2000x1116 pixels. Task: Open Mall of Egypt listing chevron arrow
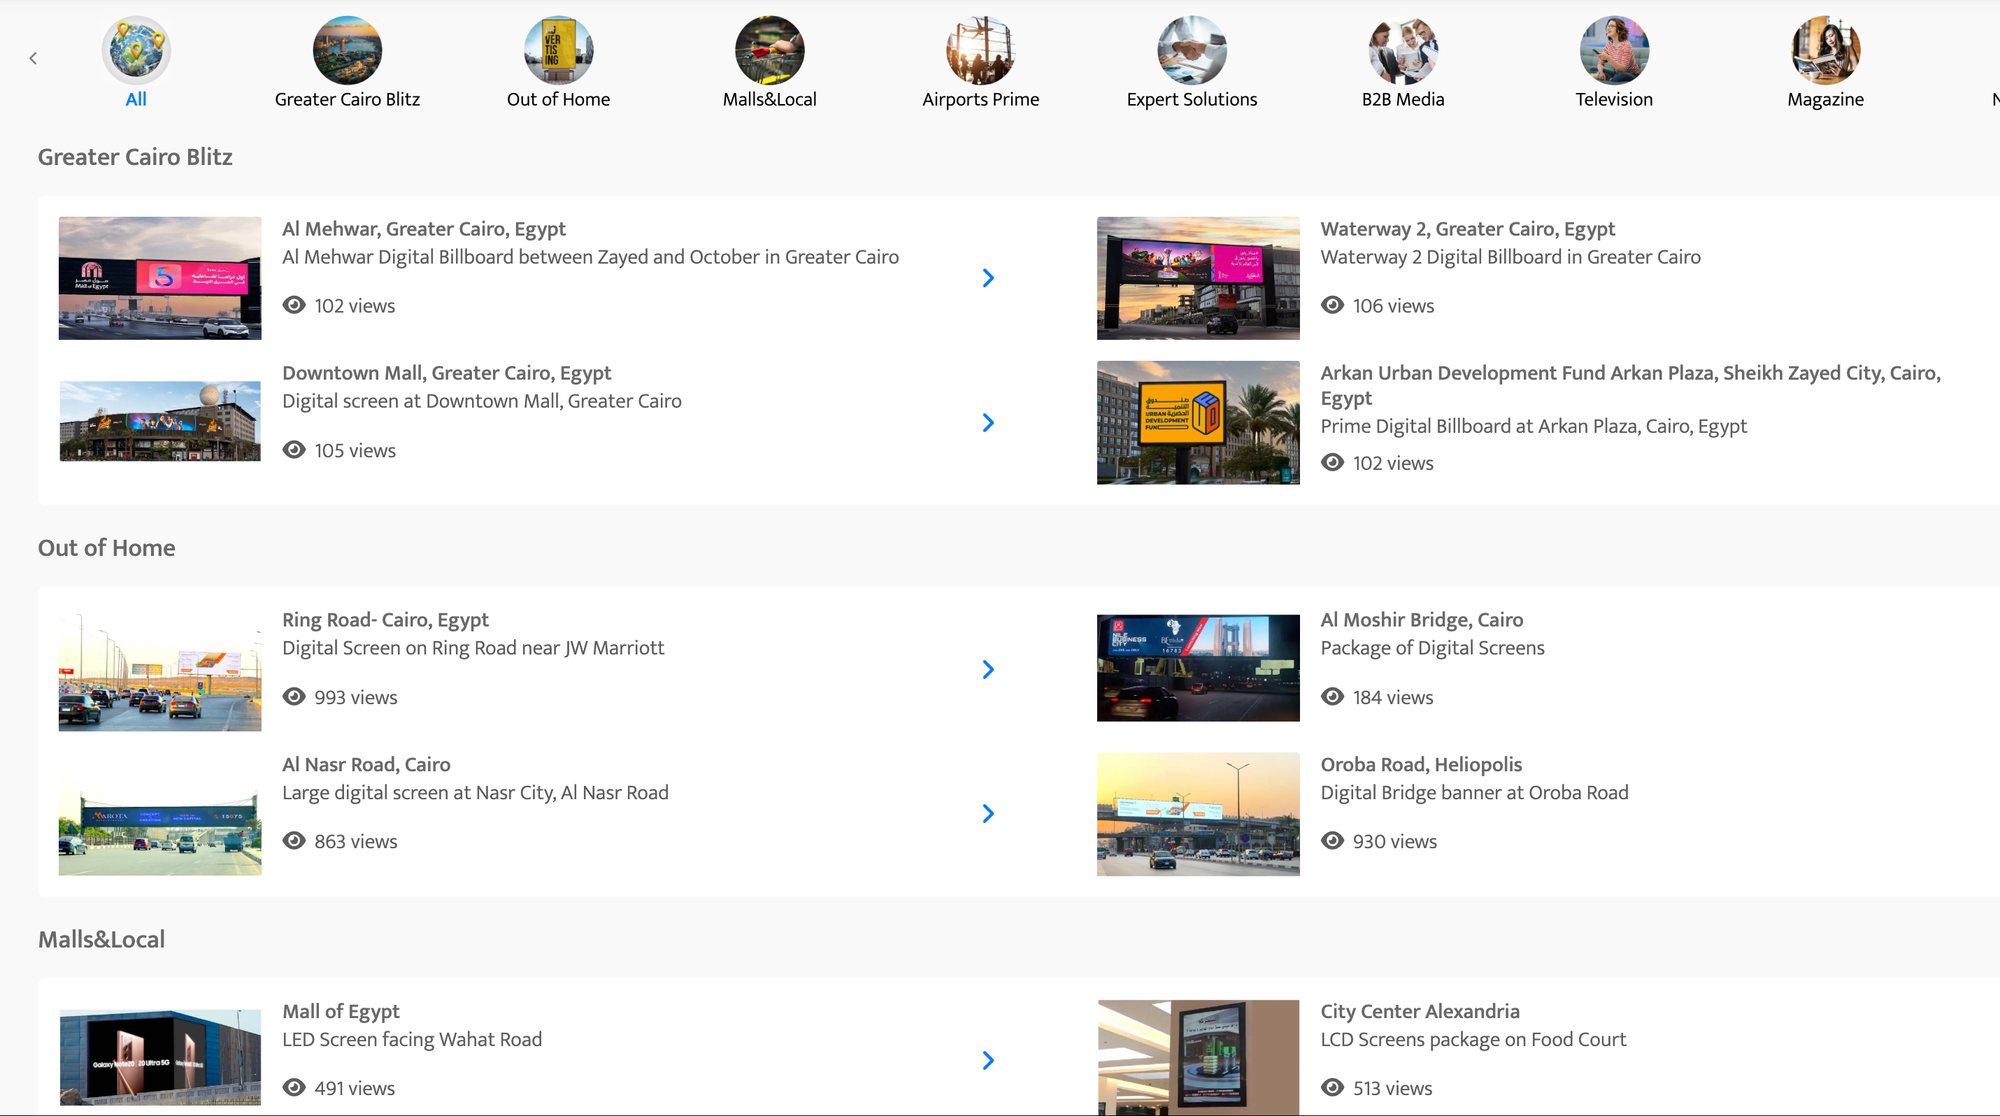(x=988, y=1060)
